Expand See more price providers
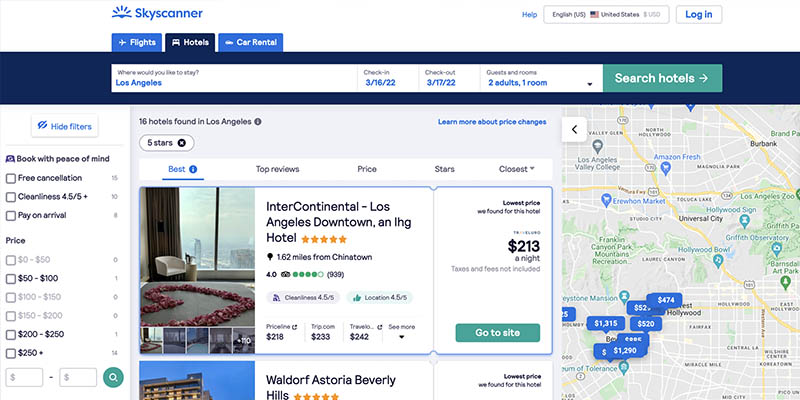Viewport: 800px width, 400px height. [401, 331]
